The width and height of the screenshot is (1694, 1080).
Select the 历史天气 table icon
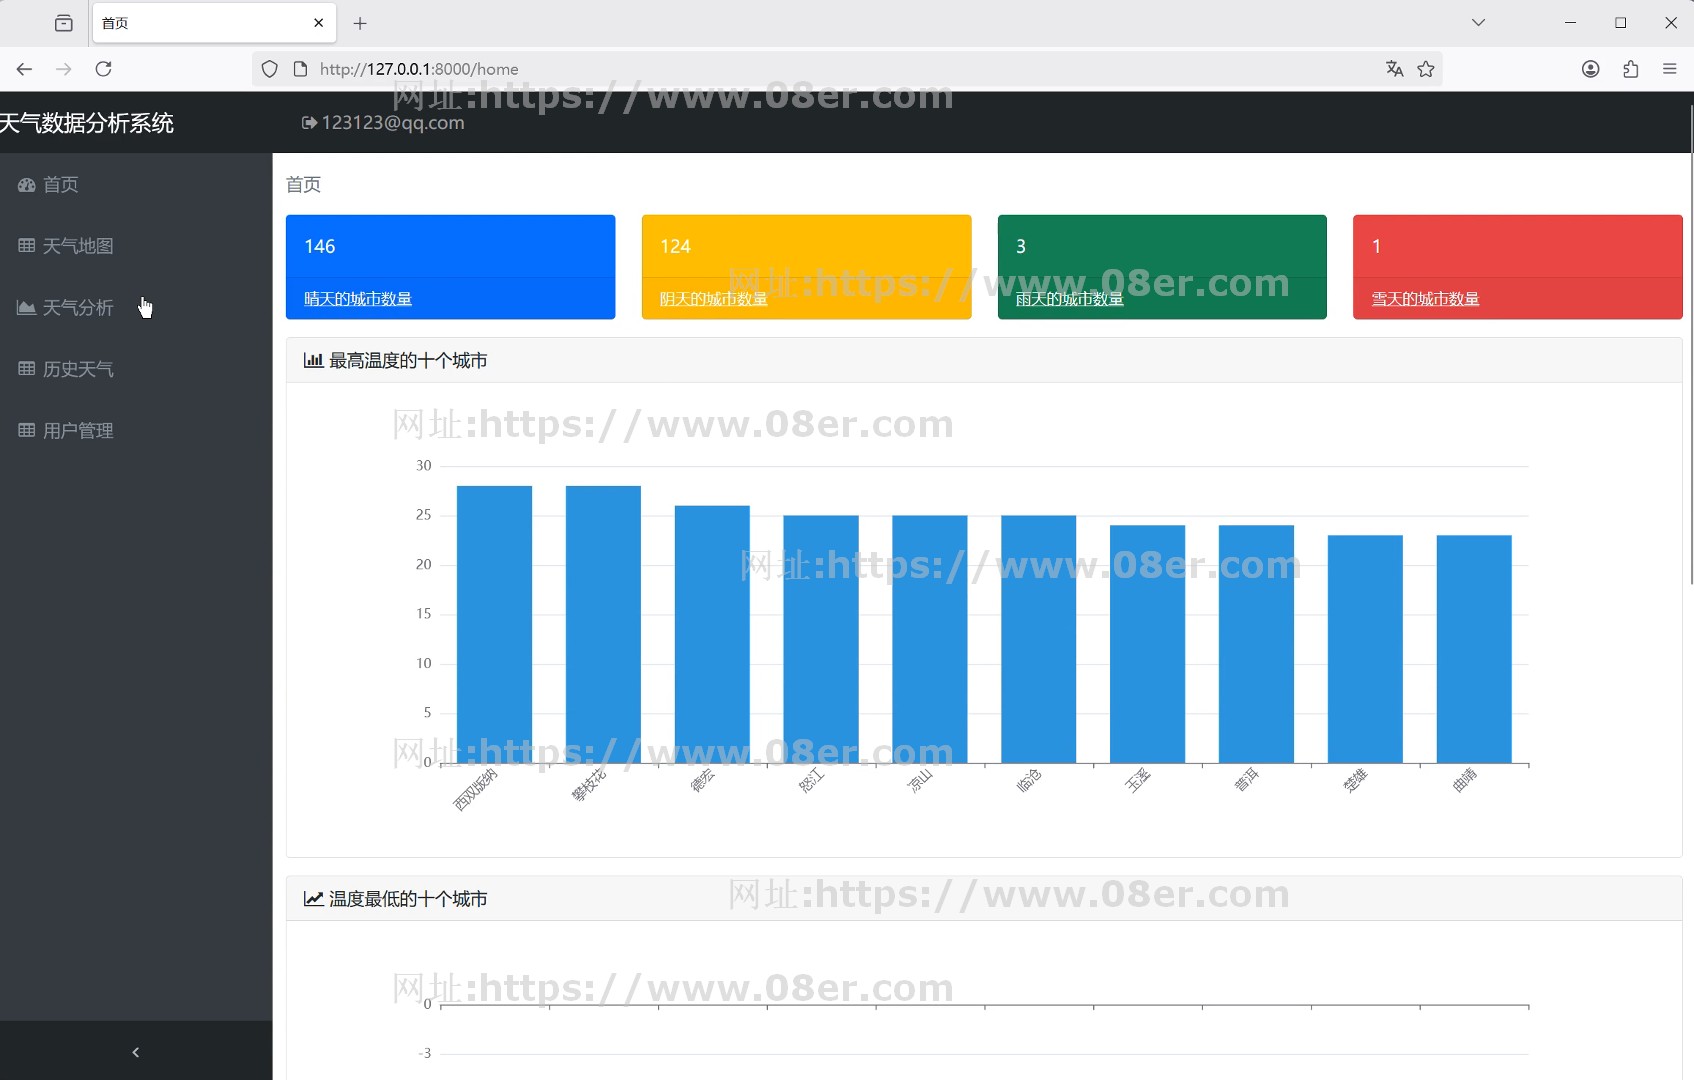26,368
